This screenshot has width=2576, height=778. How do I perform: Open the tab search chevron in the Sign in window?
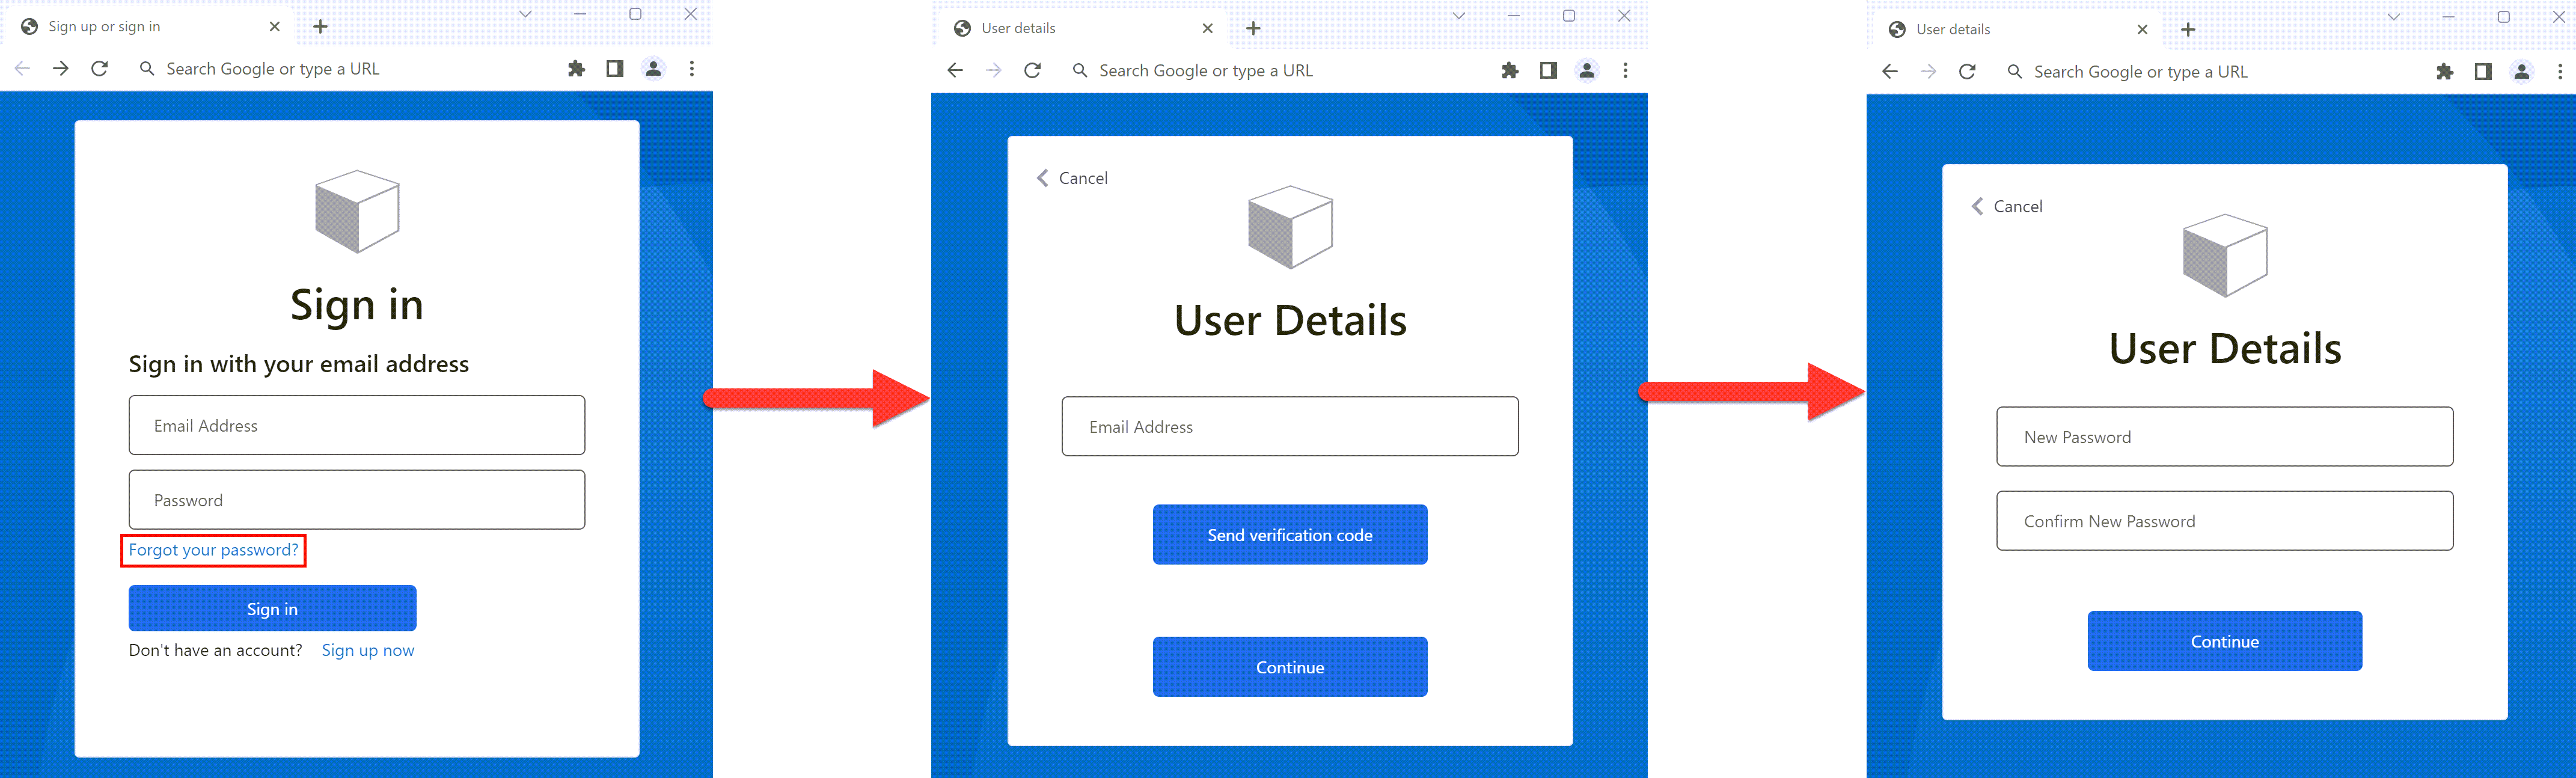(525, 14)
